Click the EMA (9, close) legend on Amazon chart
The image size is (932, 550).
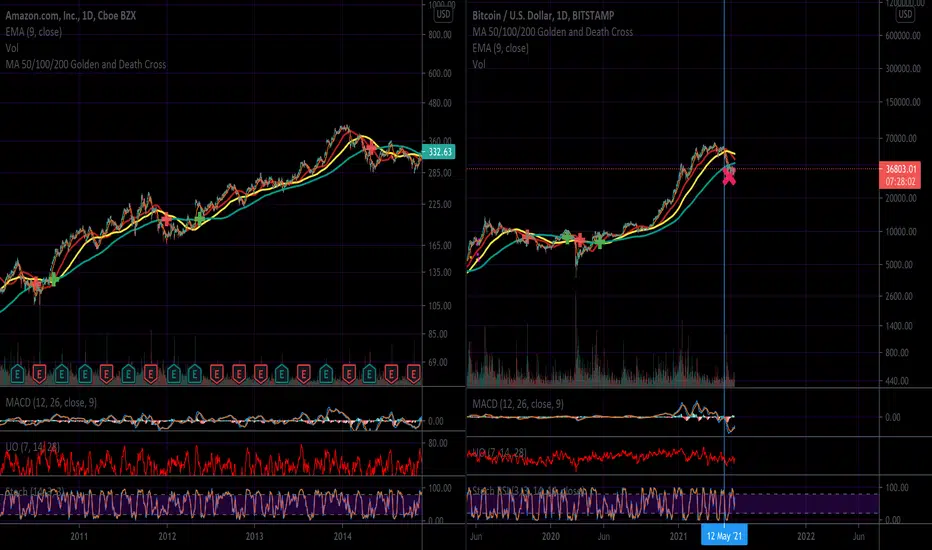click(33, 32)
